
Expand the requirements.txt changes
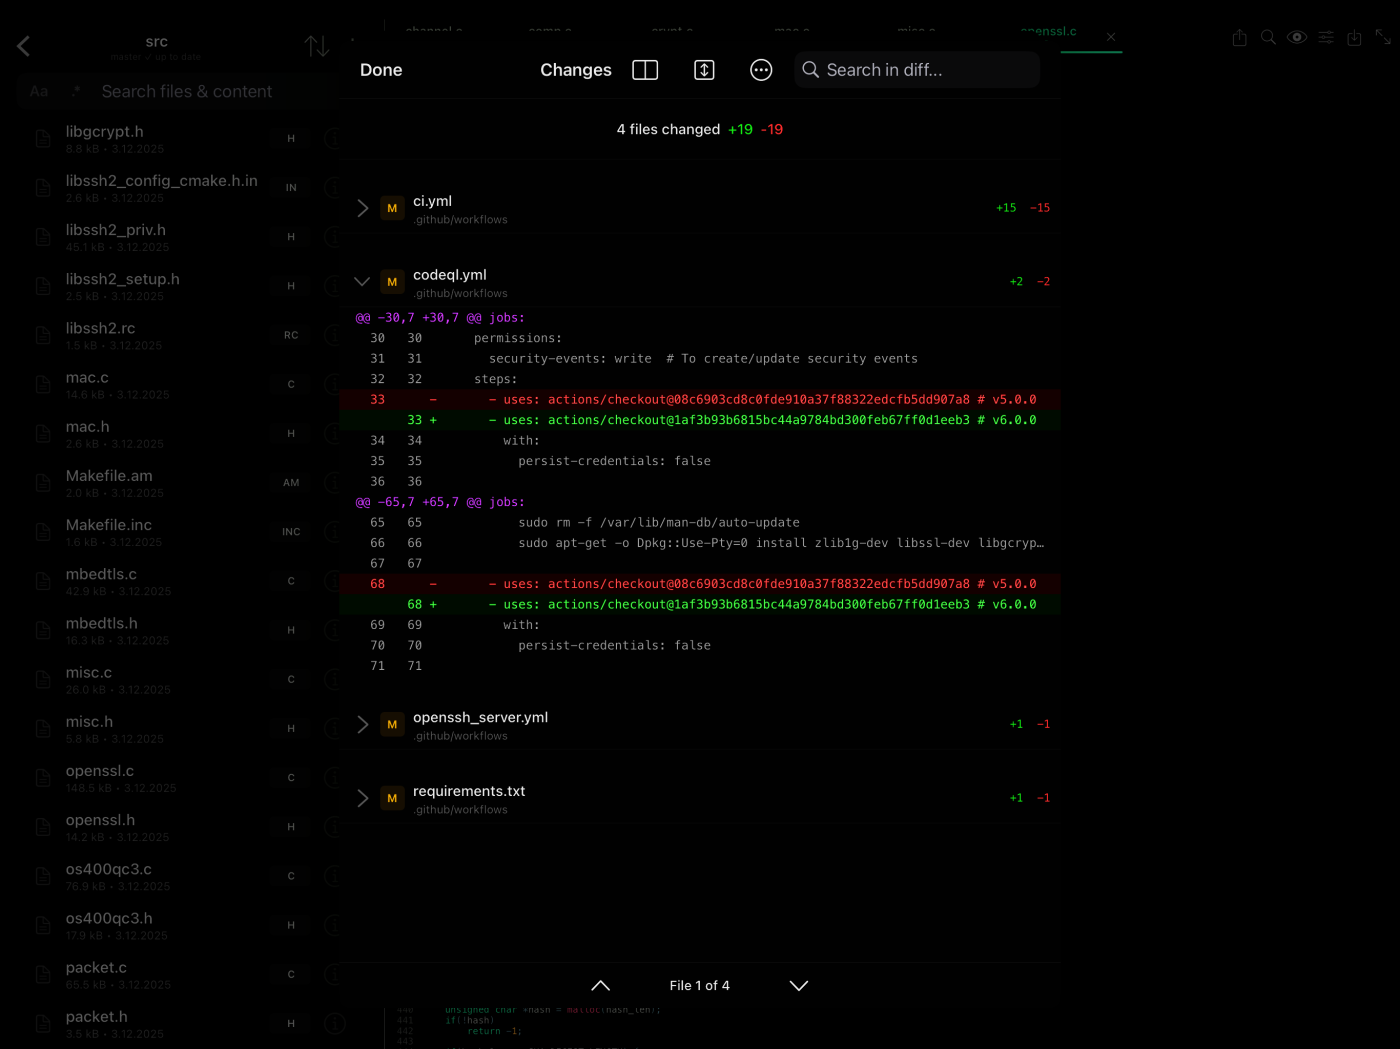click(x=362, y=797)
